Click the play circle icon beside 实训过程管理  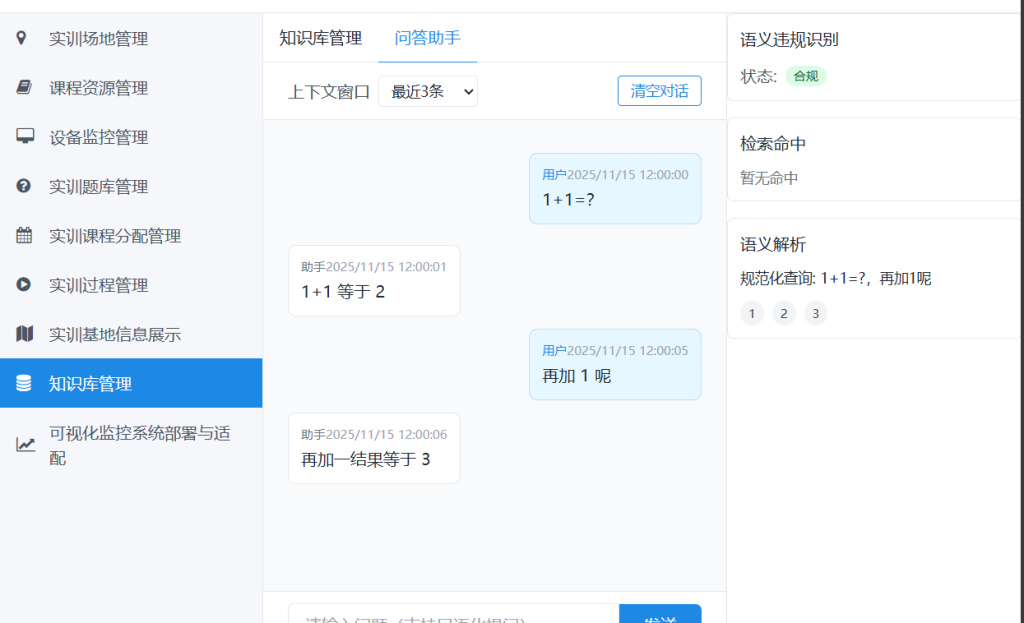pos(24,285)
